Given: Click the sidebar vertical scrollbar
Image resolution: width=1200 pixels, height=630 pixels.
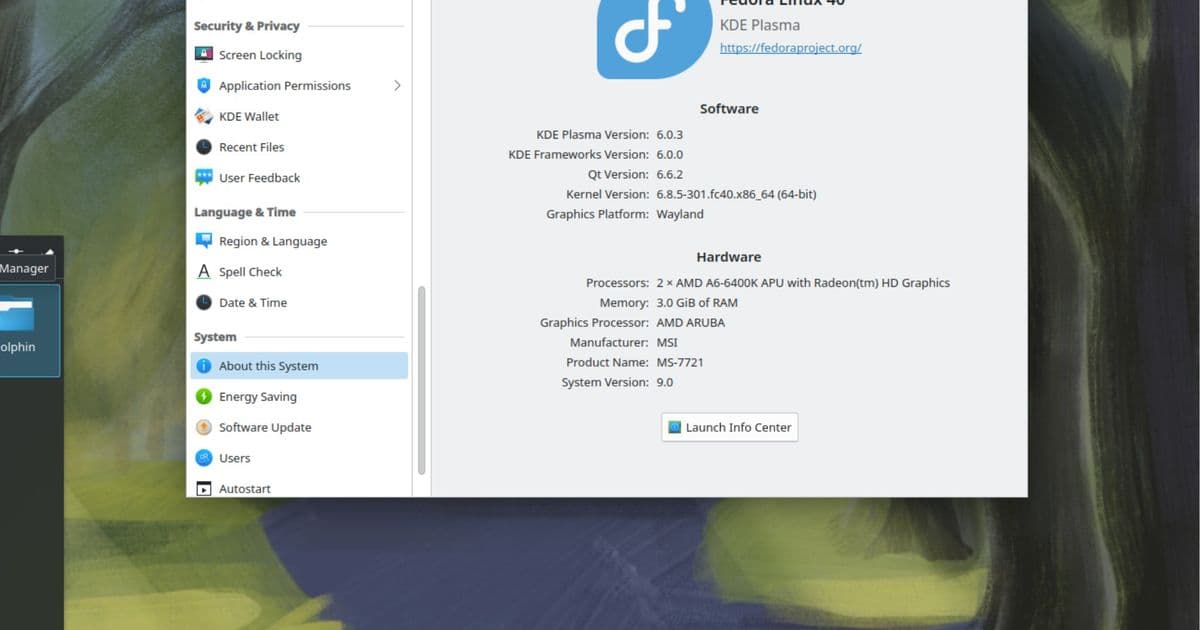Looking at the screenshot, I should coord(421,380).
